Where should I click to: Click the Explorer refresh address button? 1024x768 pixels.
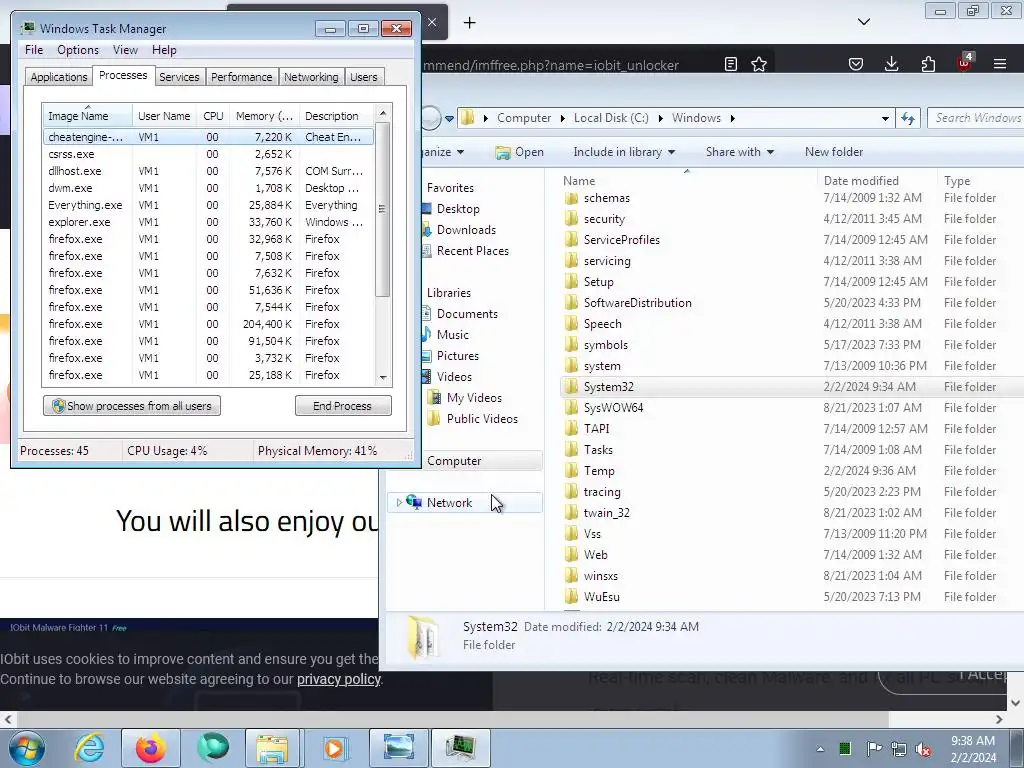(x=908, y=118)
